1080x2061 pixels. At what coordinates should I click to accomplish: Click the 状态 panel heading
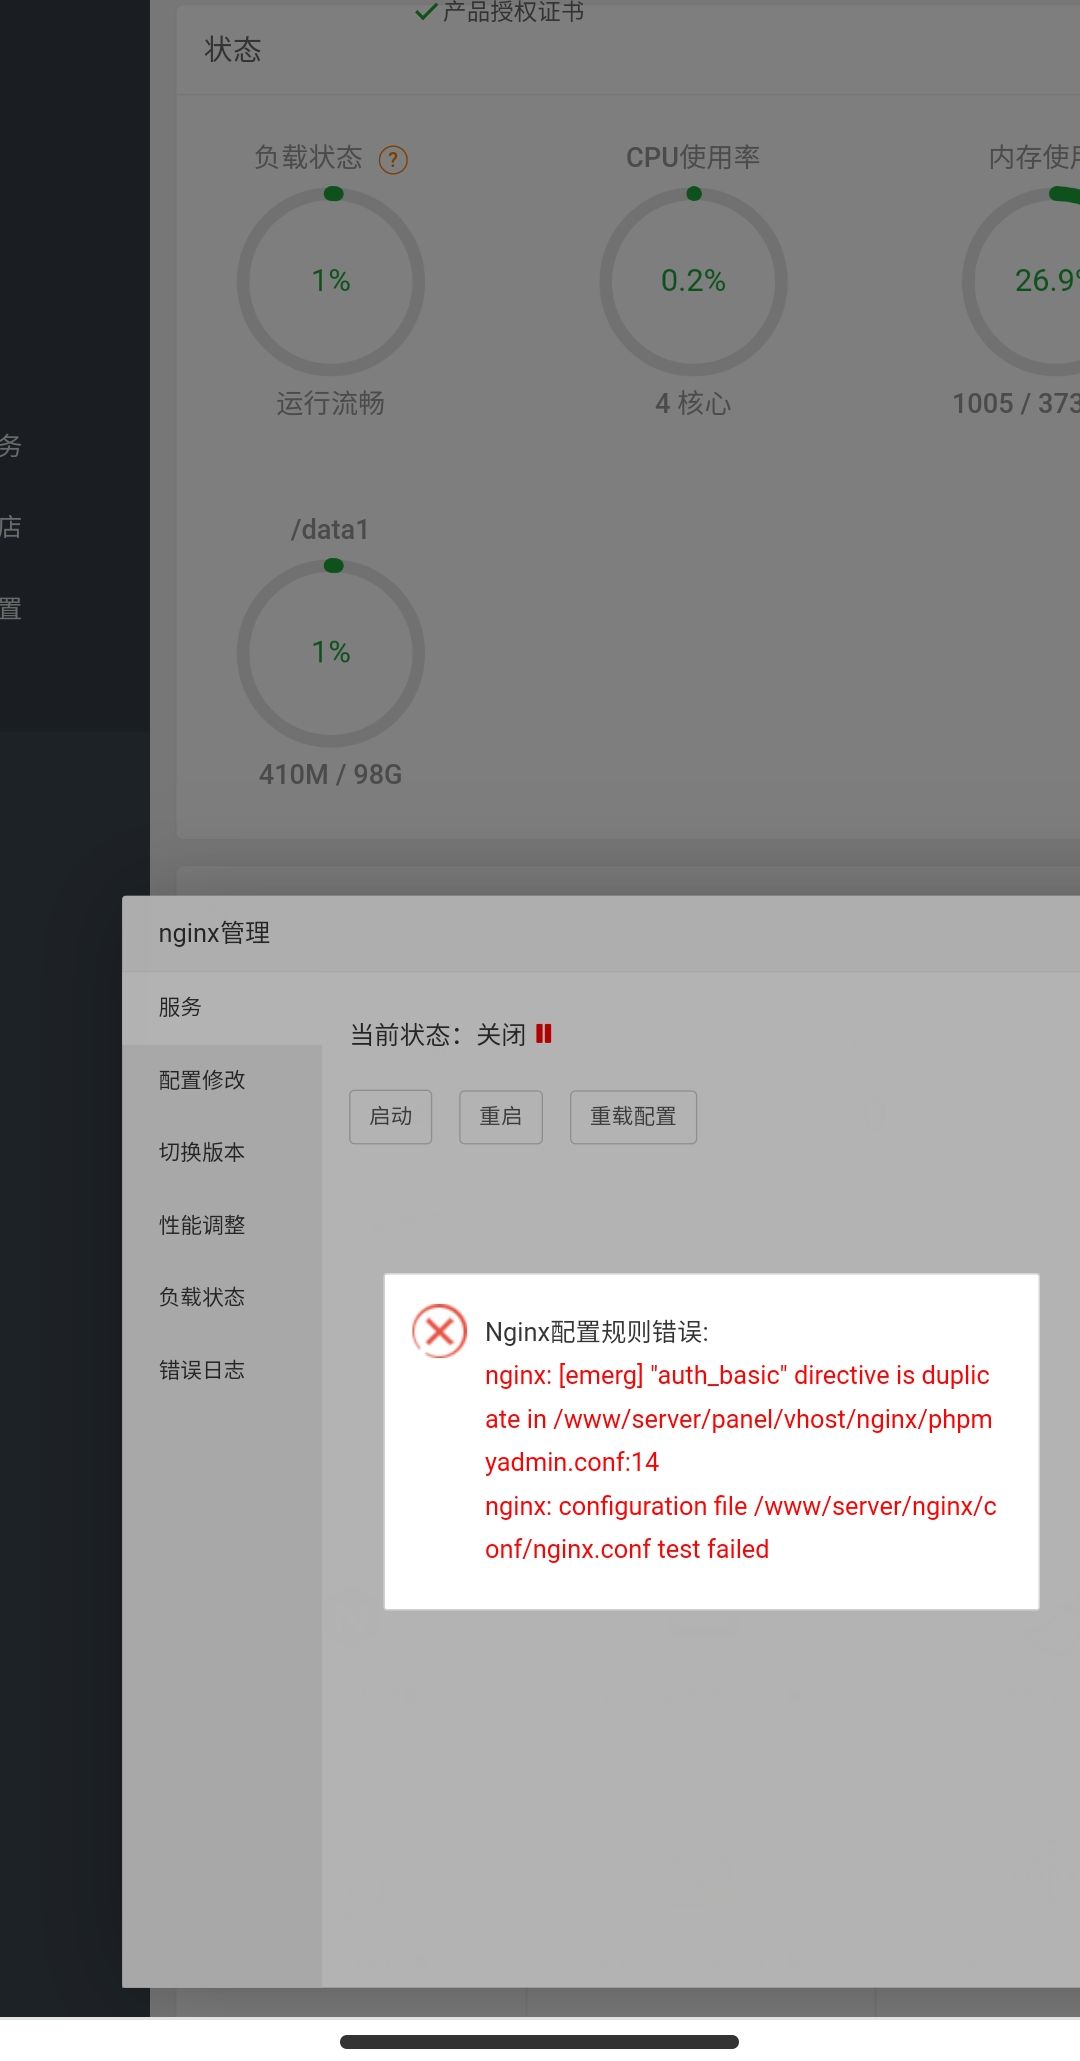[233, 50]
